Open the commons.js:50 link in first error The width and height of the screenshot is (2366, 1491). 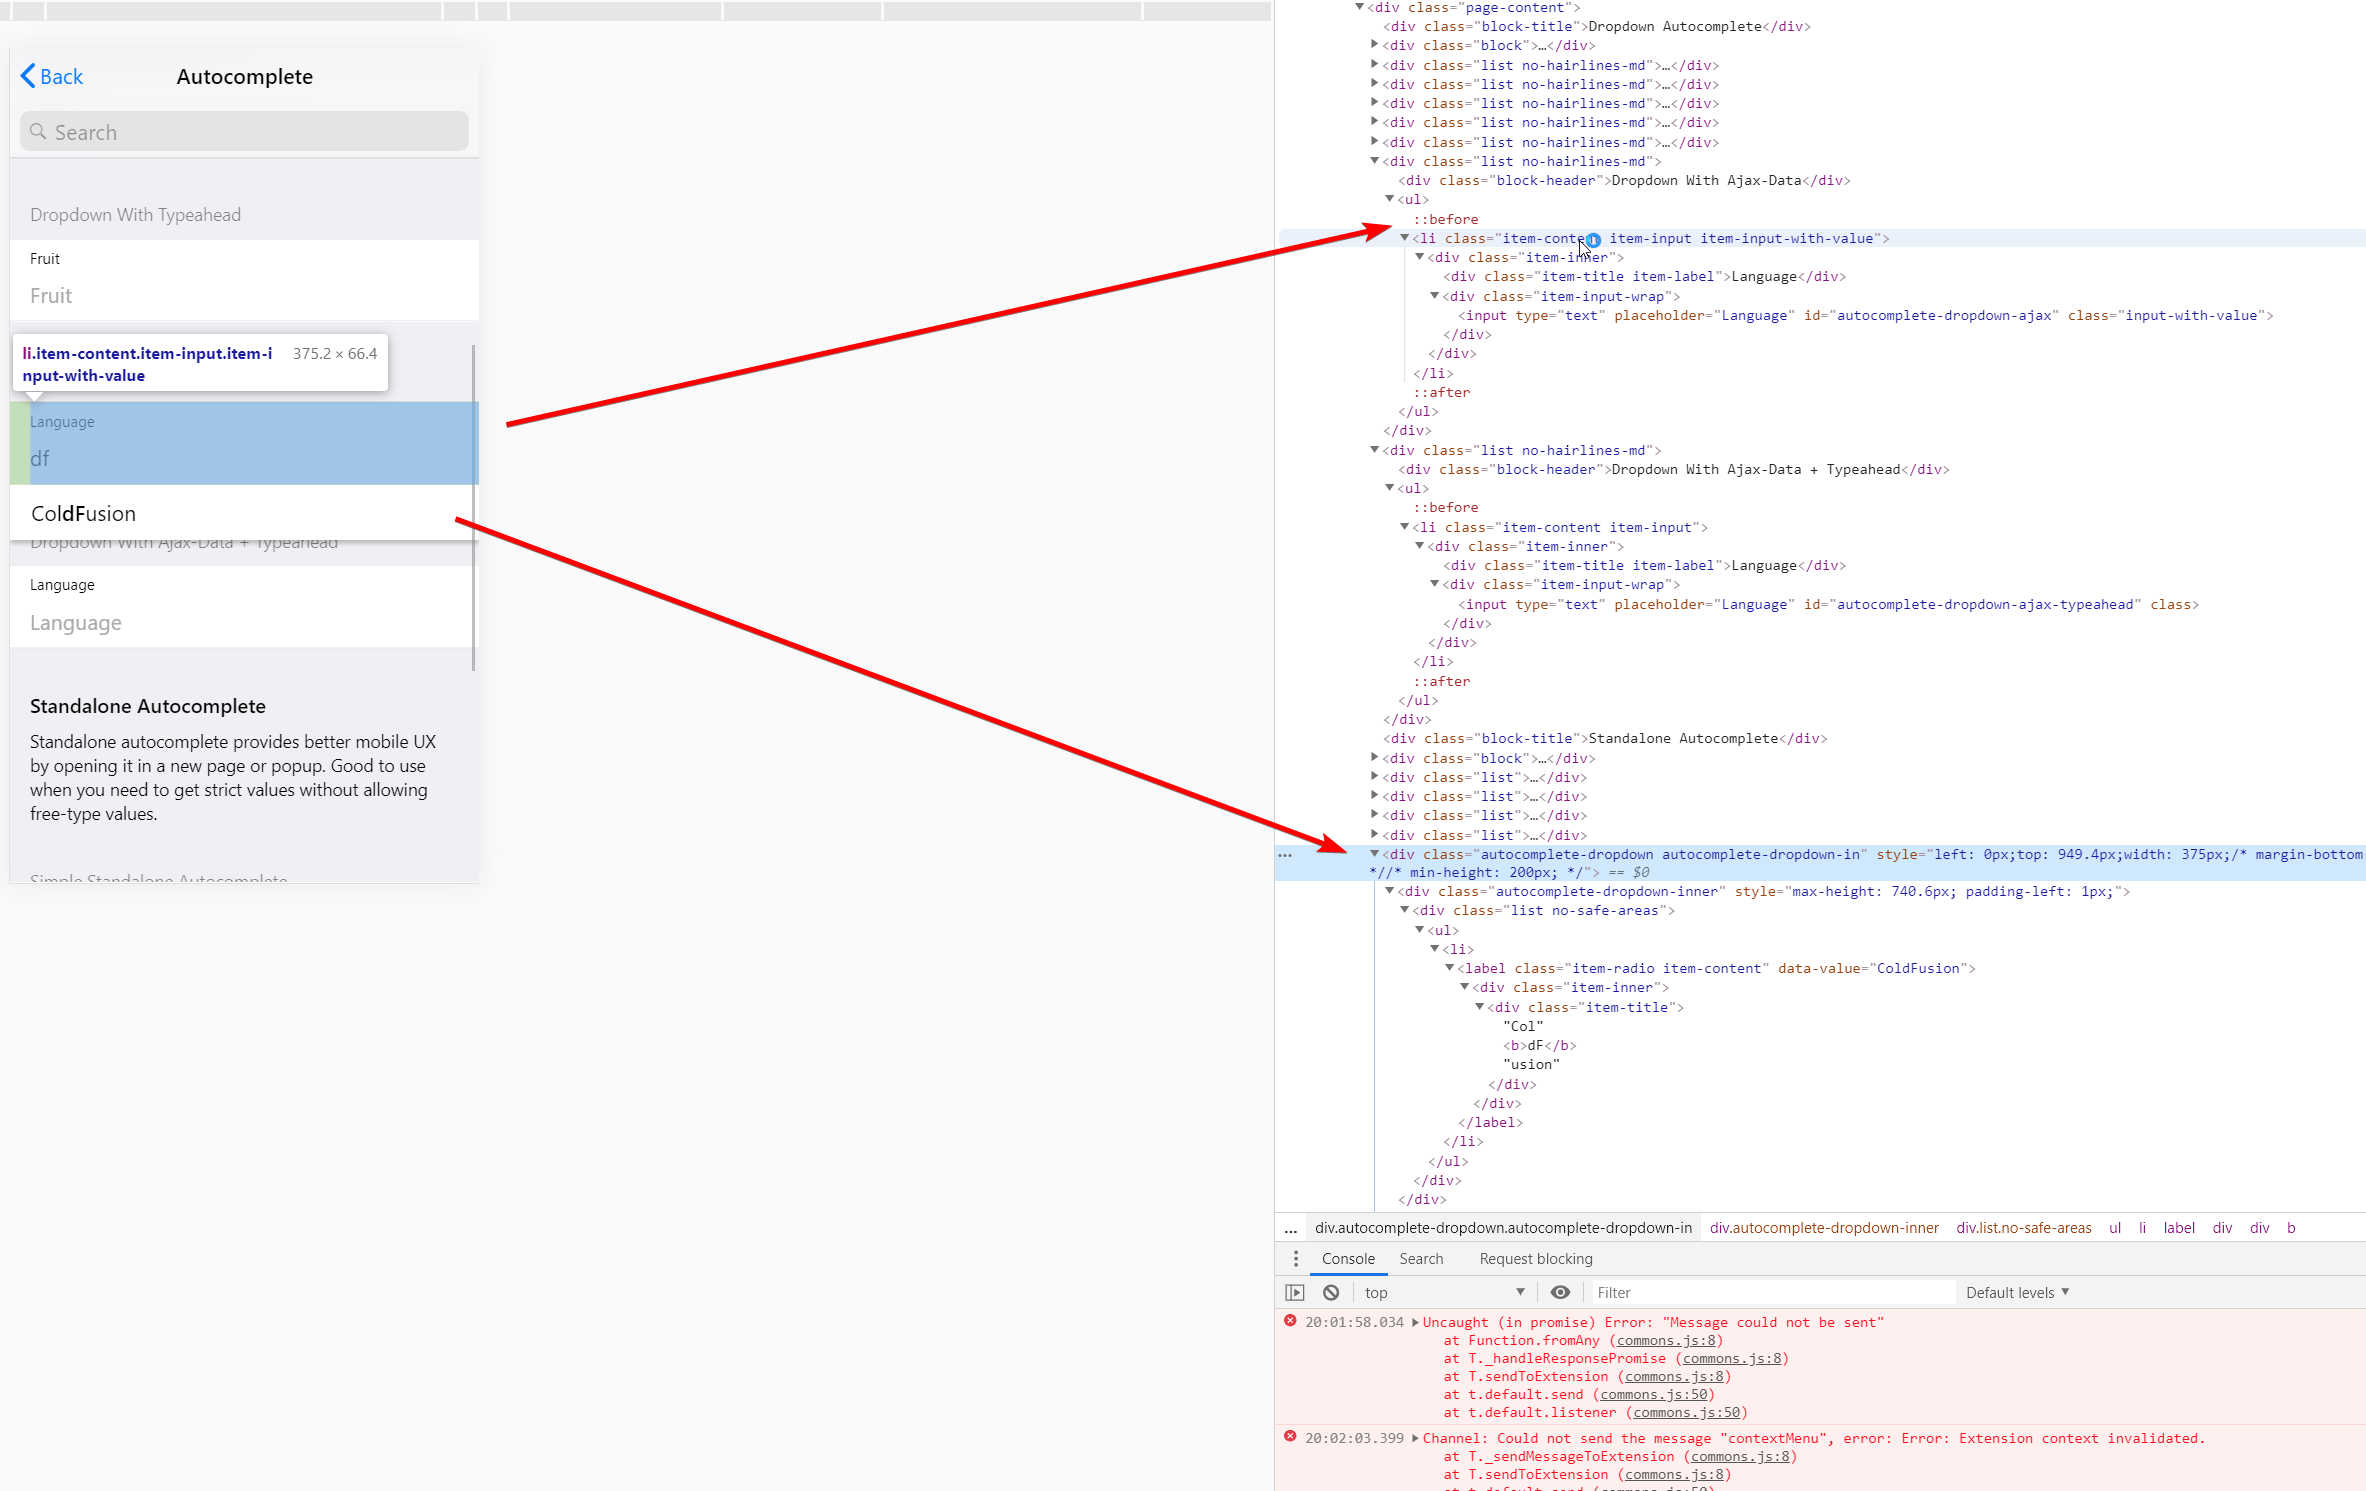click(1654, 1394)
